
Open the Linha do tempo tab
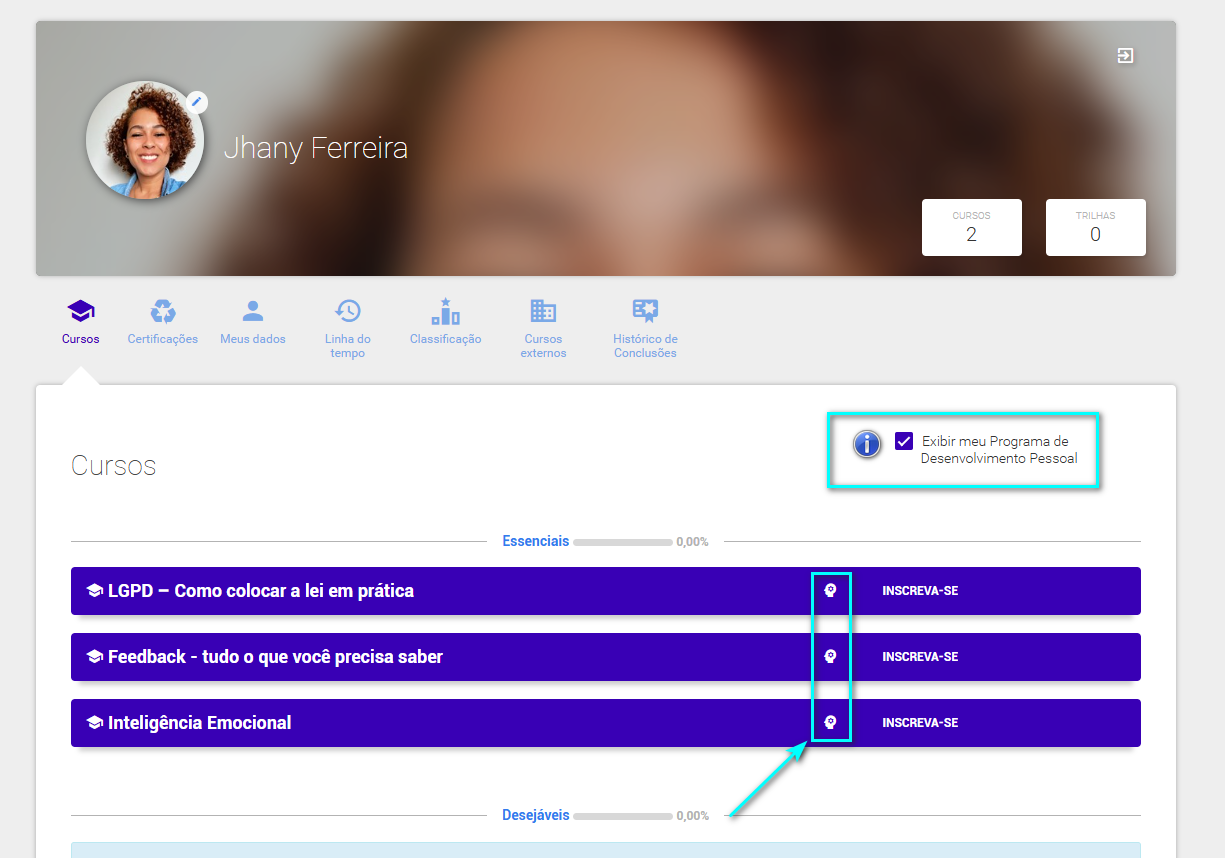coord(348,329)
